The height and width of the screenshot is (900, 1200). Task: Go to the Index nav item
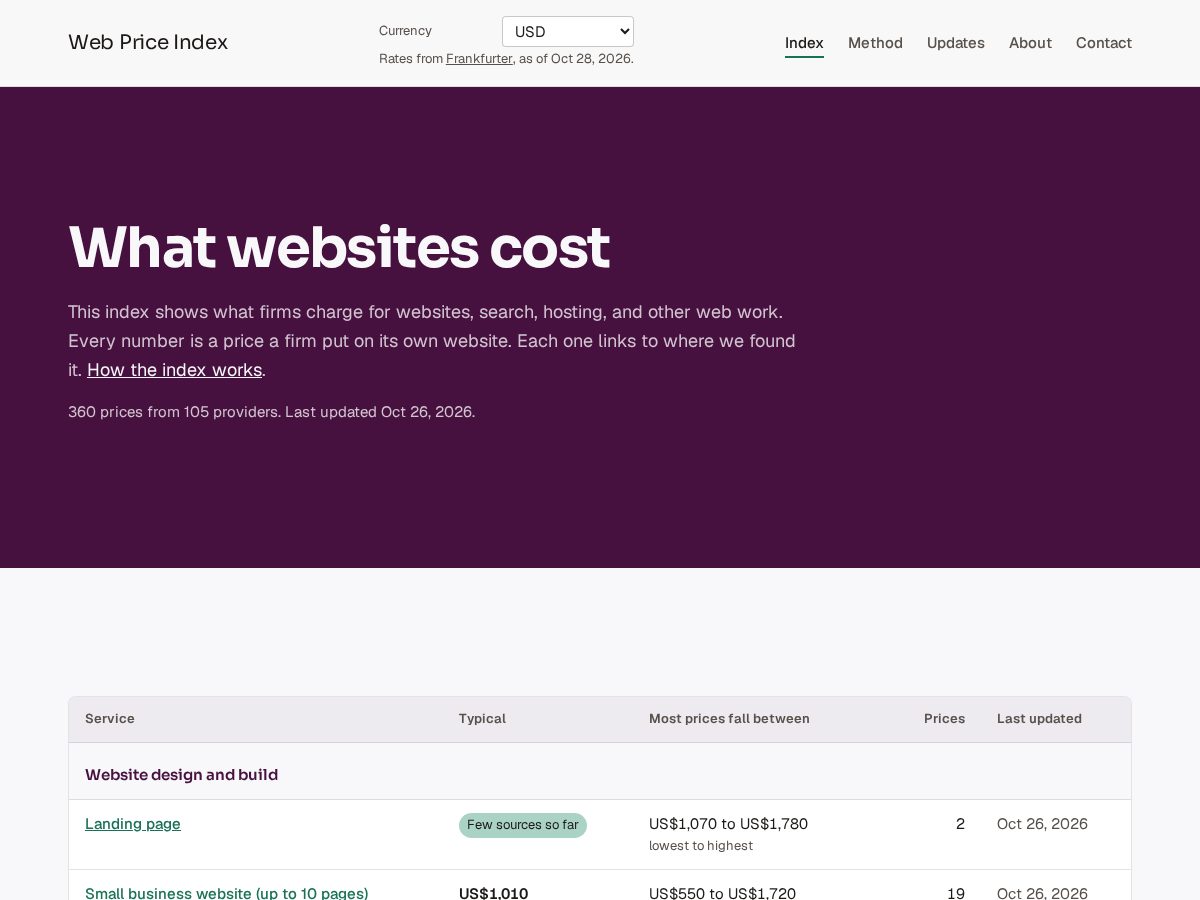[804, 43]
